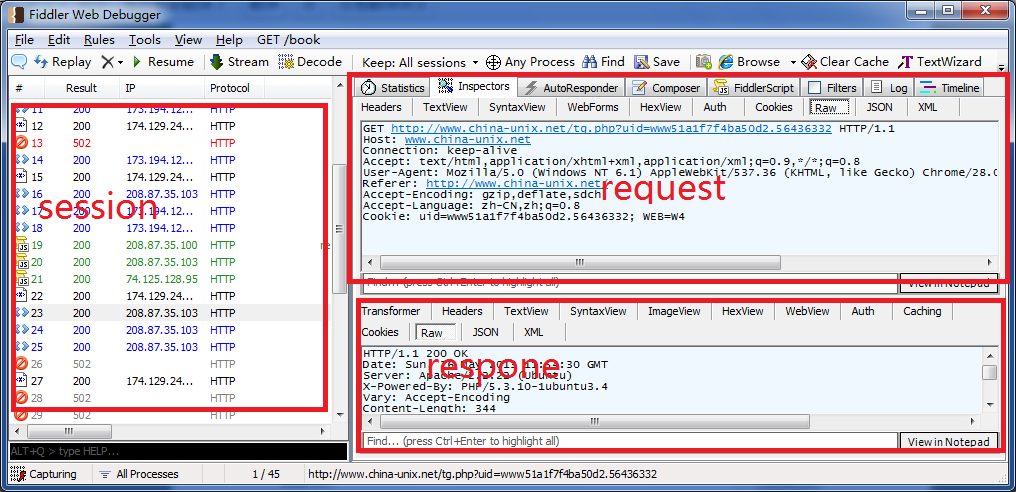
Task: Open the Edit menu
Action: click(x=59, y=40)
